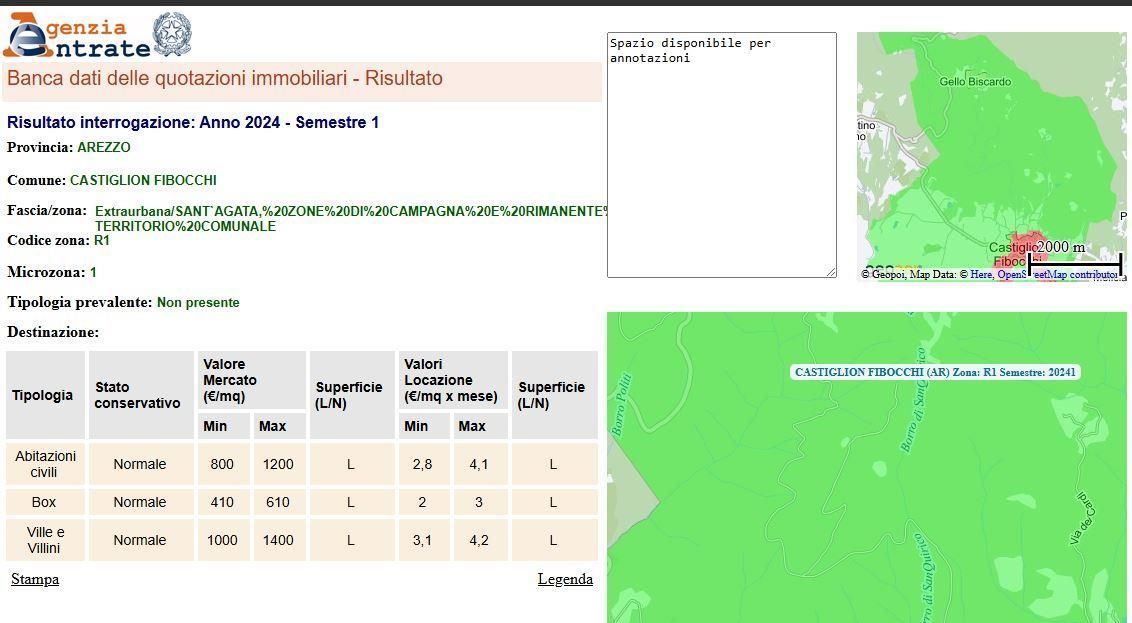Click the Valore Mercato column header
1132x623 pixels.
(x=230, y=380)
